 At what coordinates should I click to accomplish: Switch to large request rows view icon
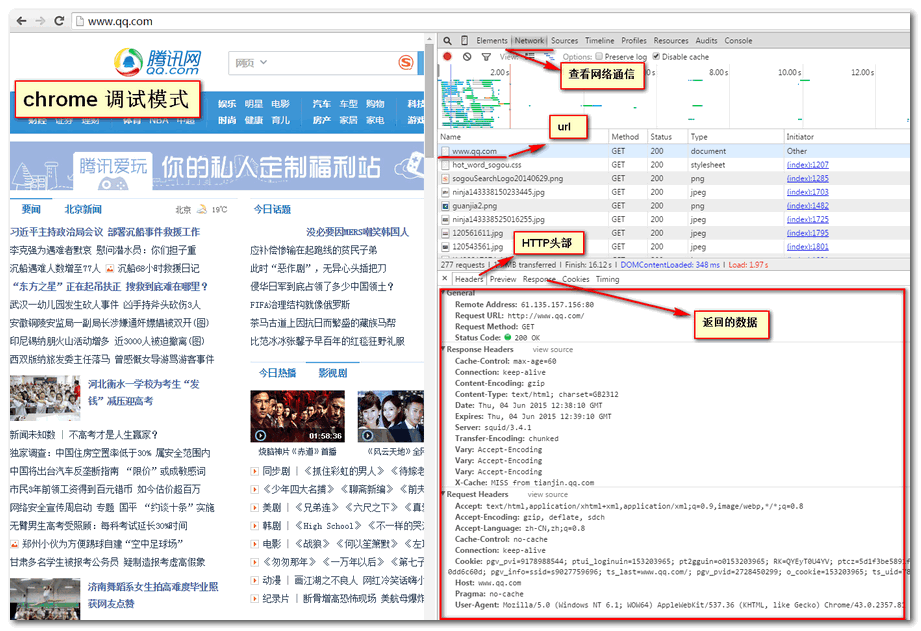530,56
